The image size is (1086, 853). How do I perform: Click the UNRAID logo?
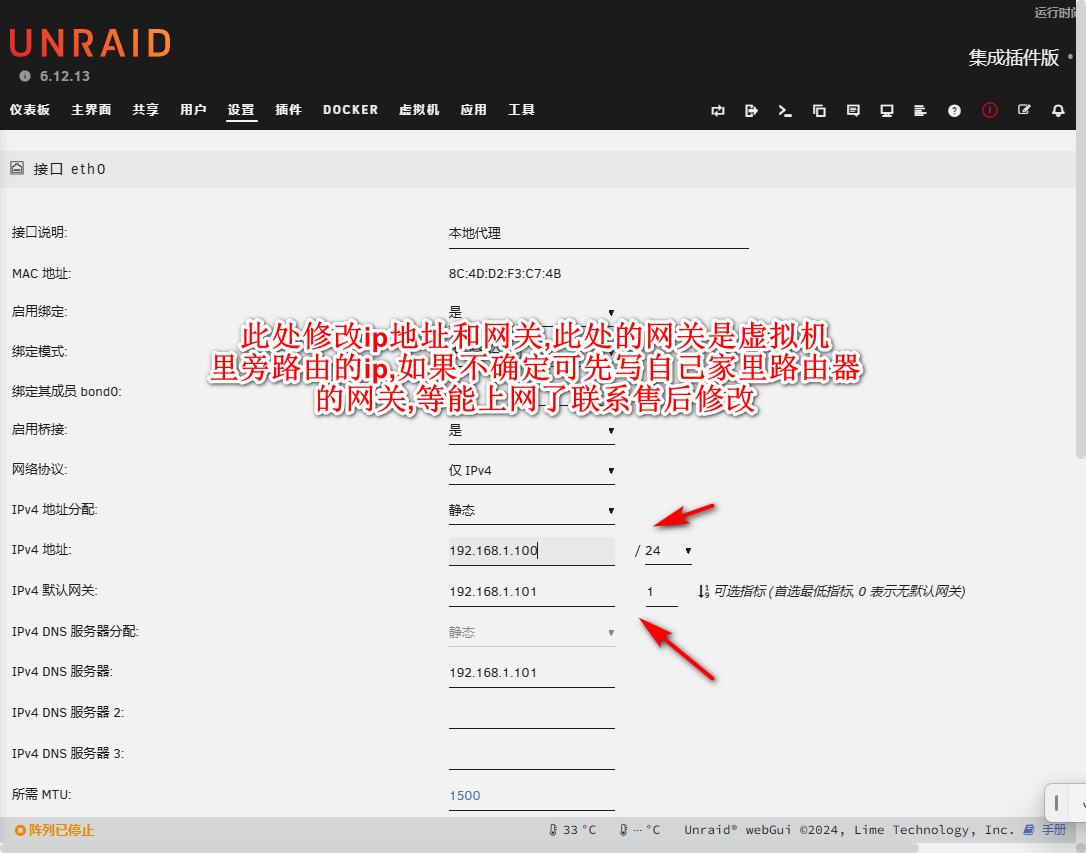coord(90,43)
